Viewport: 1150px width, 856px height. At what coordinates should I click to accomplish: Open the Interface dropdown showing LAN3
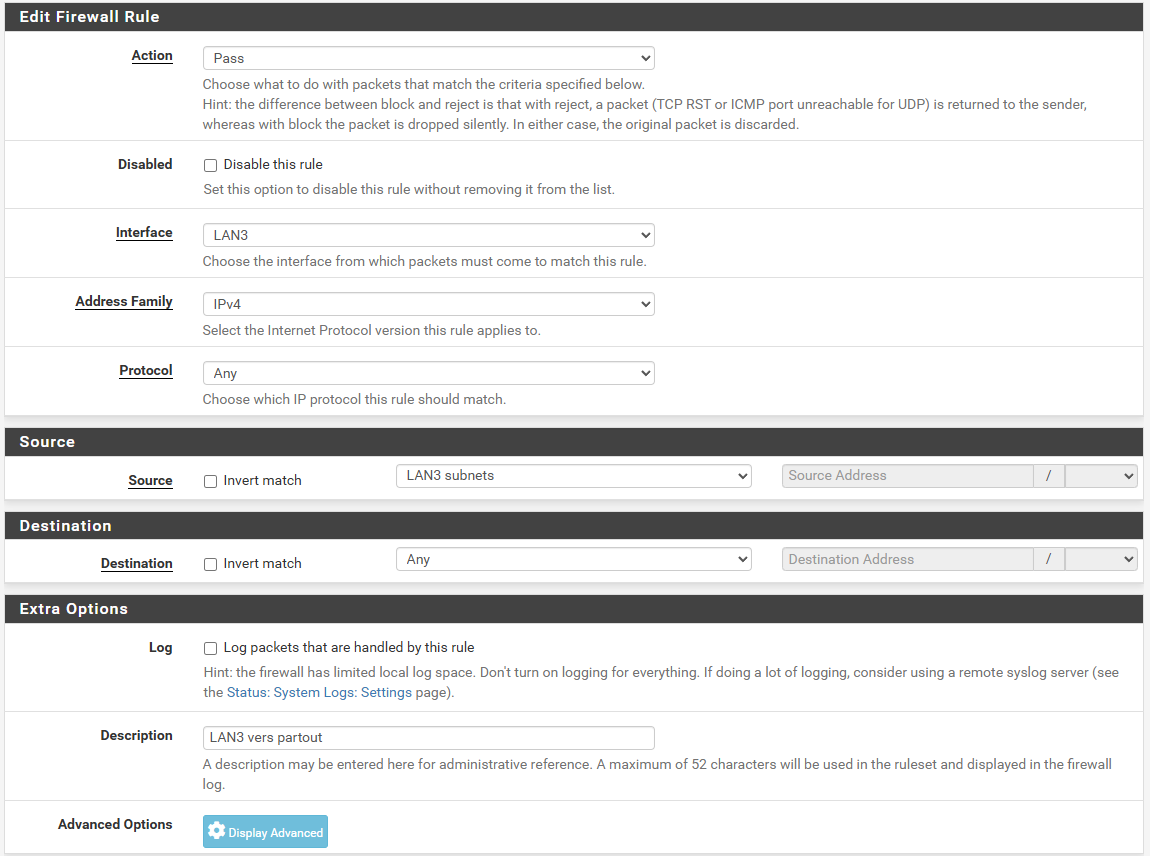428,235
